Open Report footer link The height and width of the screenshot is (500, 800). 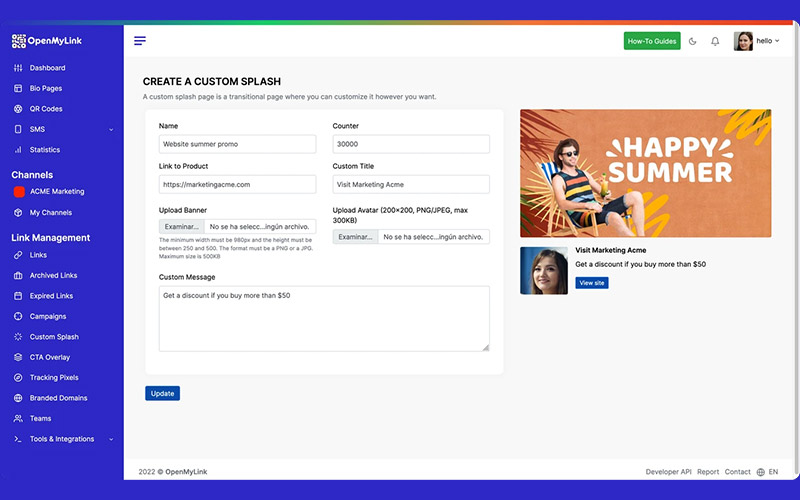(708, 472)
